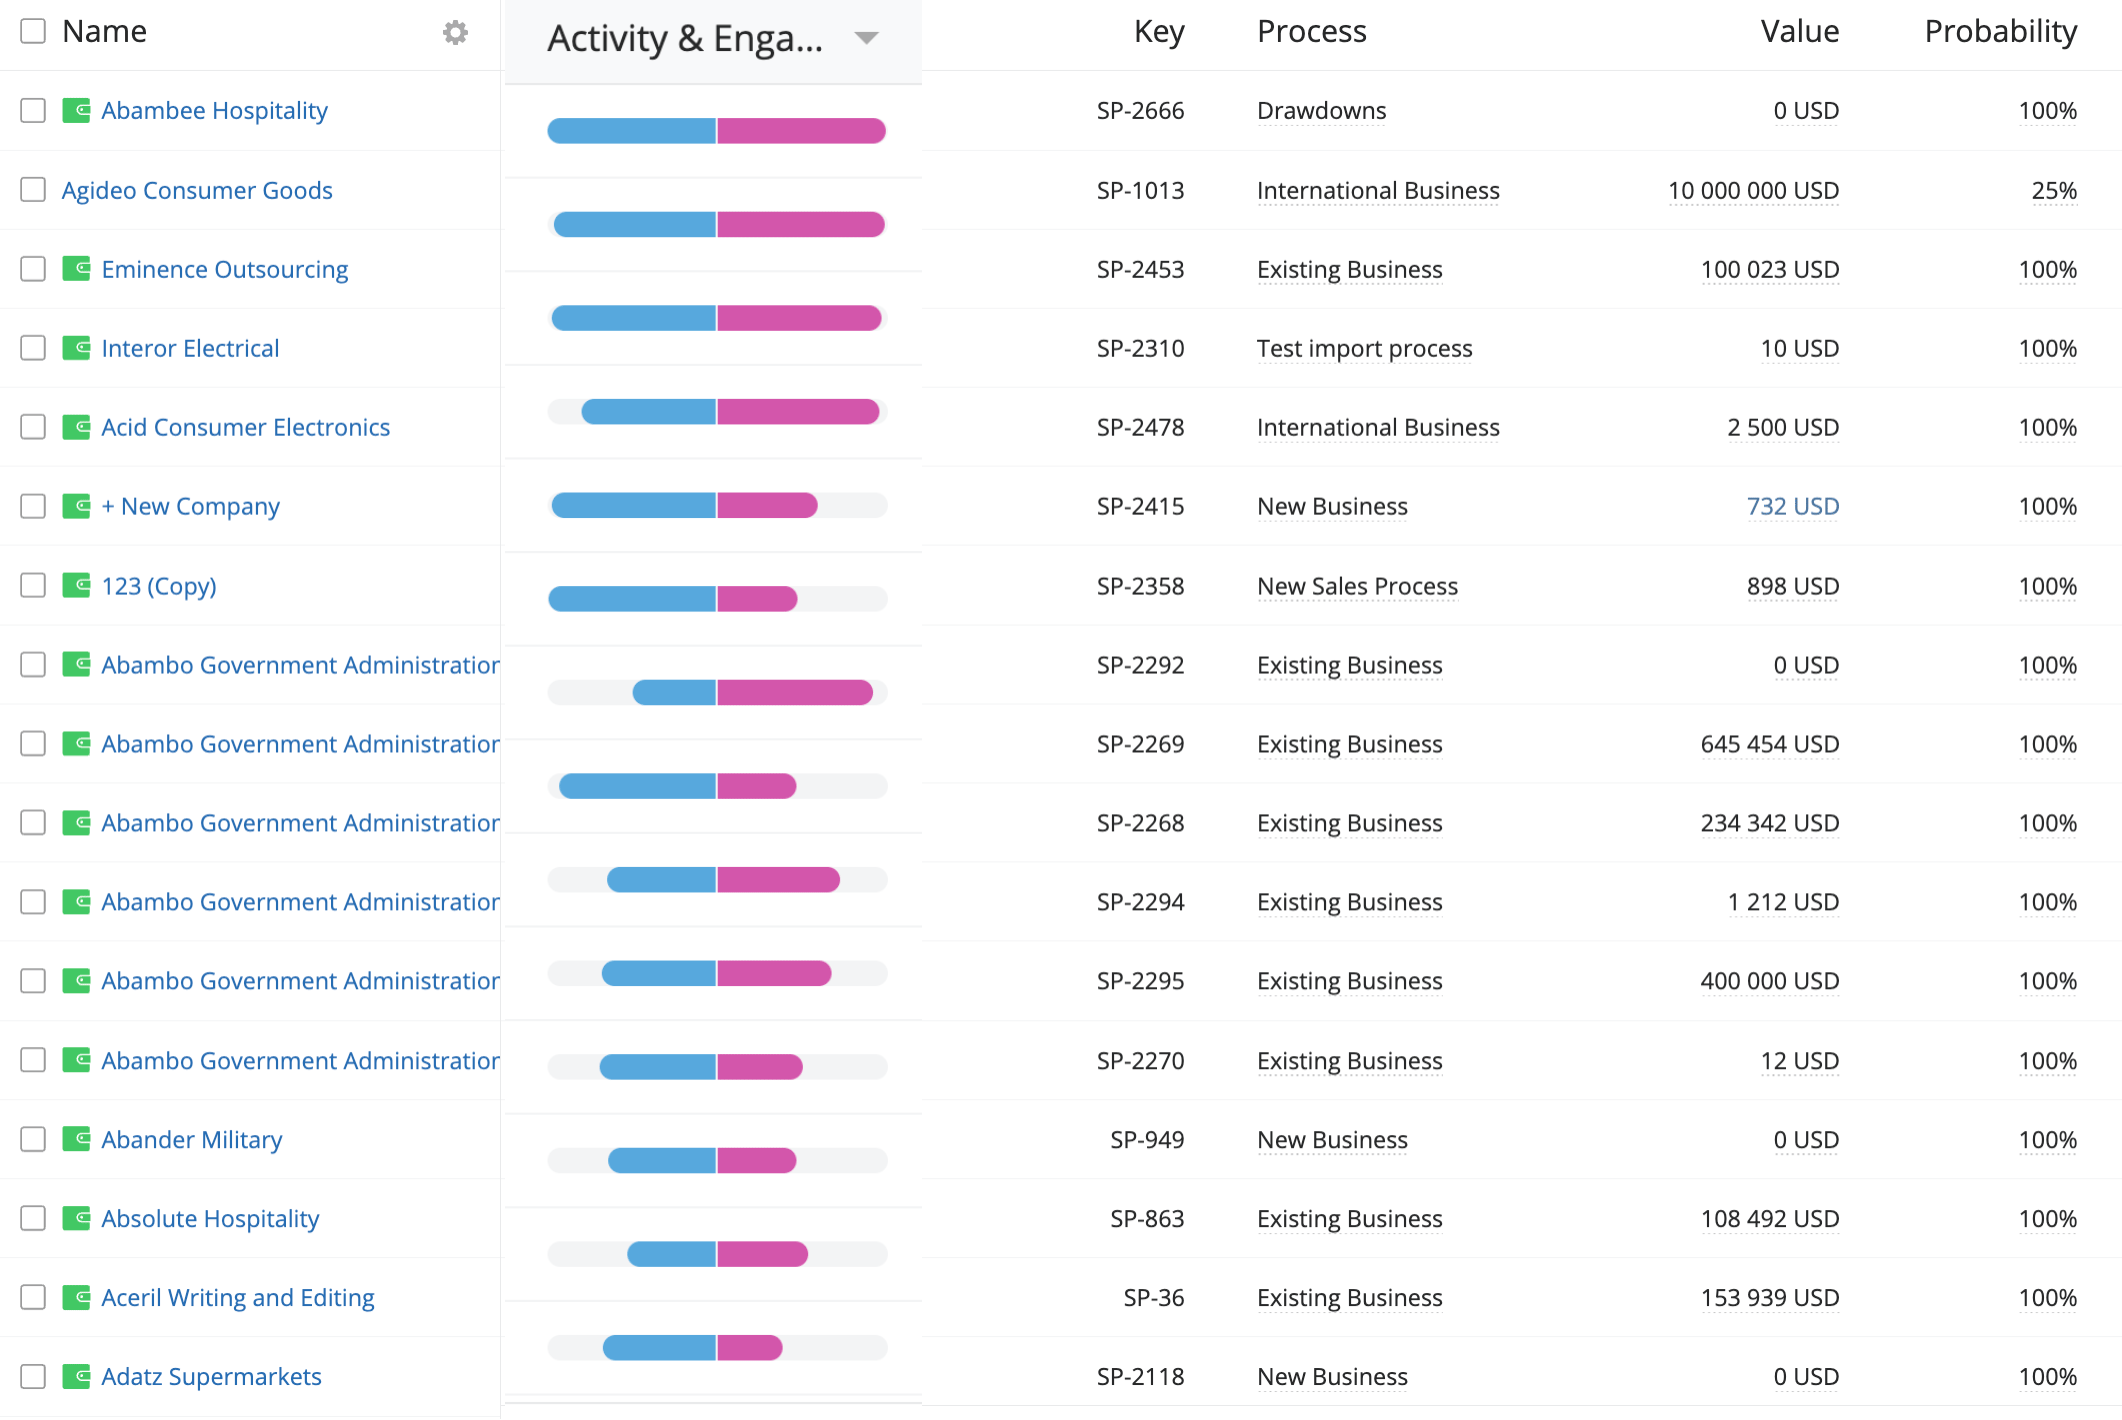The width and height of the screenshot is (2122, 1420).
Task: Open the + New Company link
Action: click(x=190, y=506)
